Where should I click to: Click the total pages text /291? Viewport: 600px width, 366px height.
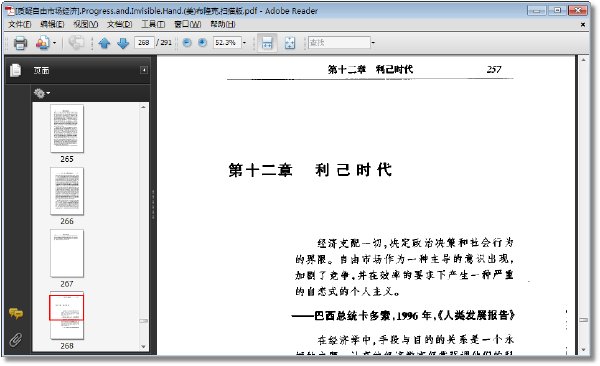(164, 42)
